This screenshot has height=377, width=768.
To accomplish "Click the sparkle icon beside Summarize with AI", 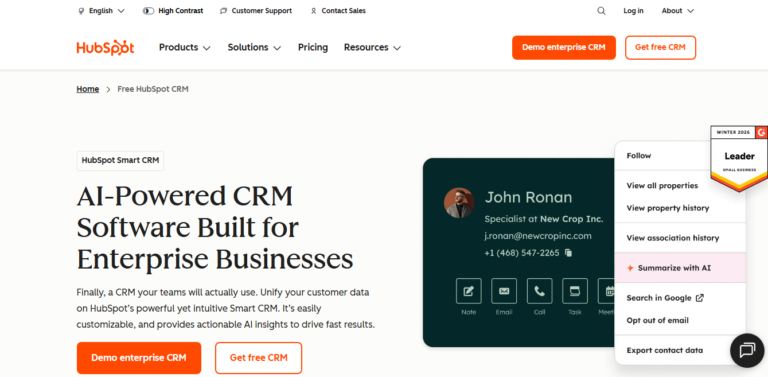I will (630, 268).
